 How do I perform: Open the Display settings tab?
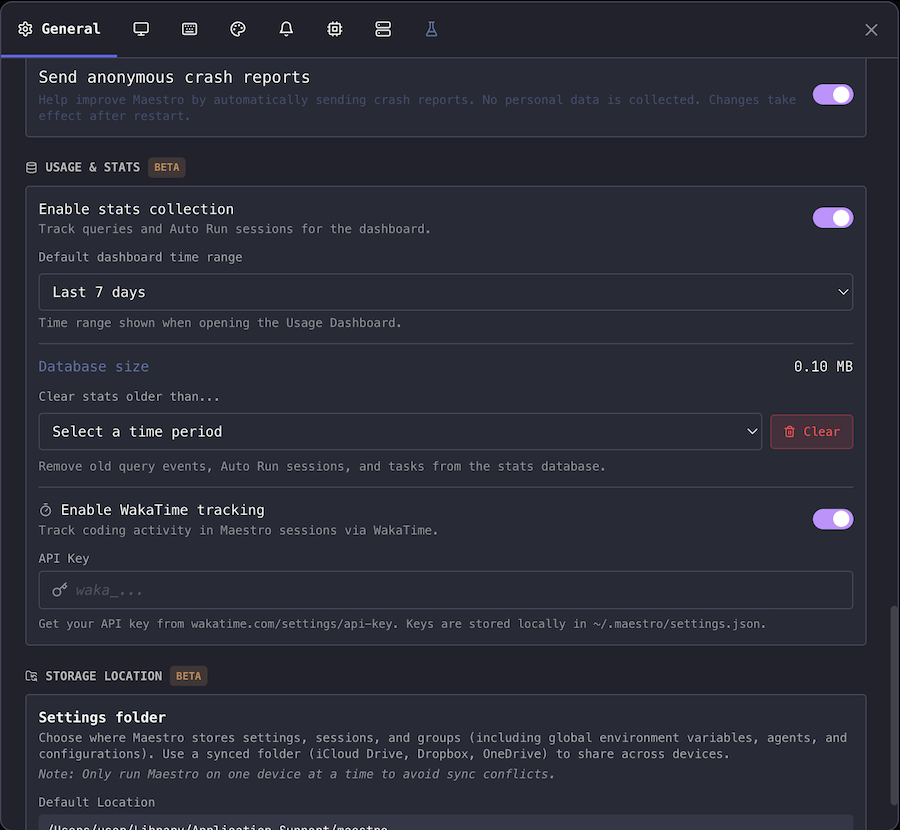(140, 29)
